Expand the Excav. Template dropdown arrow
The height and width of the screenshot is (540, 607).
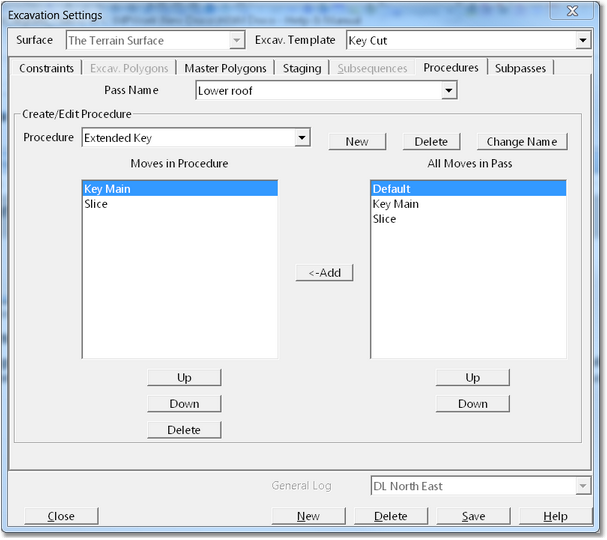(583, 40)
